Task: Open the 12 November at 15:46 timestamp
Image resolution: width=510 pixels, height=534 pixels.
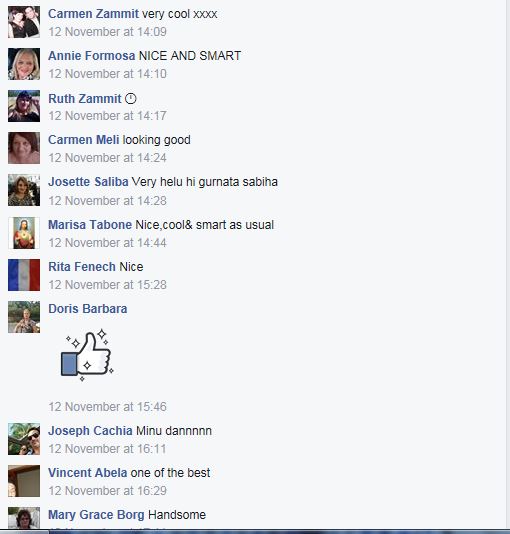Action: 107,407
